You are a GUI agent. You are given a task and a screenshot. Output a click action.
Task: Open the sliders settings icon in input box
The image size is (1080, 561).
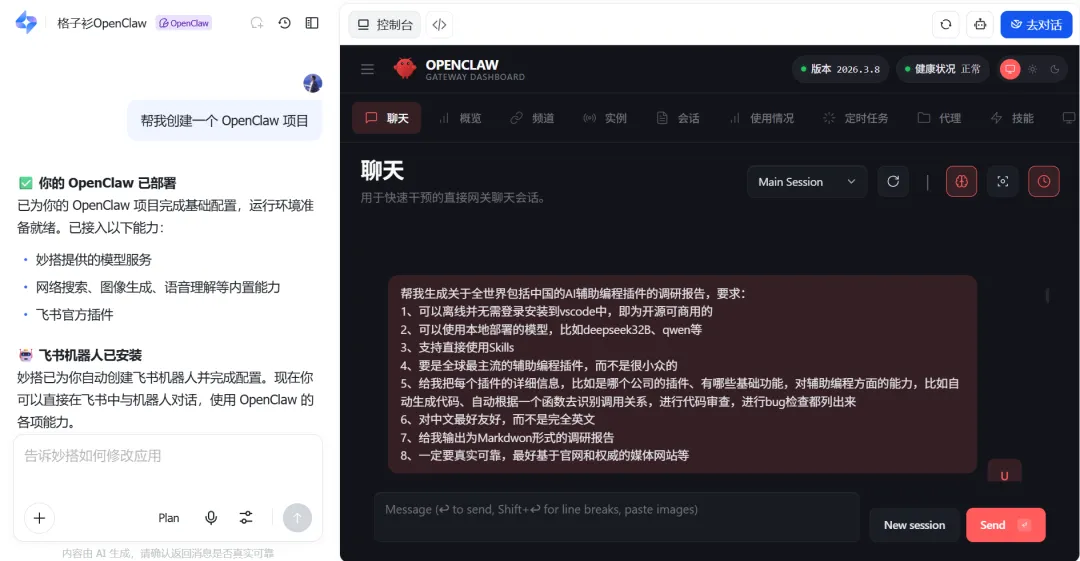pos(246,518)
